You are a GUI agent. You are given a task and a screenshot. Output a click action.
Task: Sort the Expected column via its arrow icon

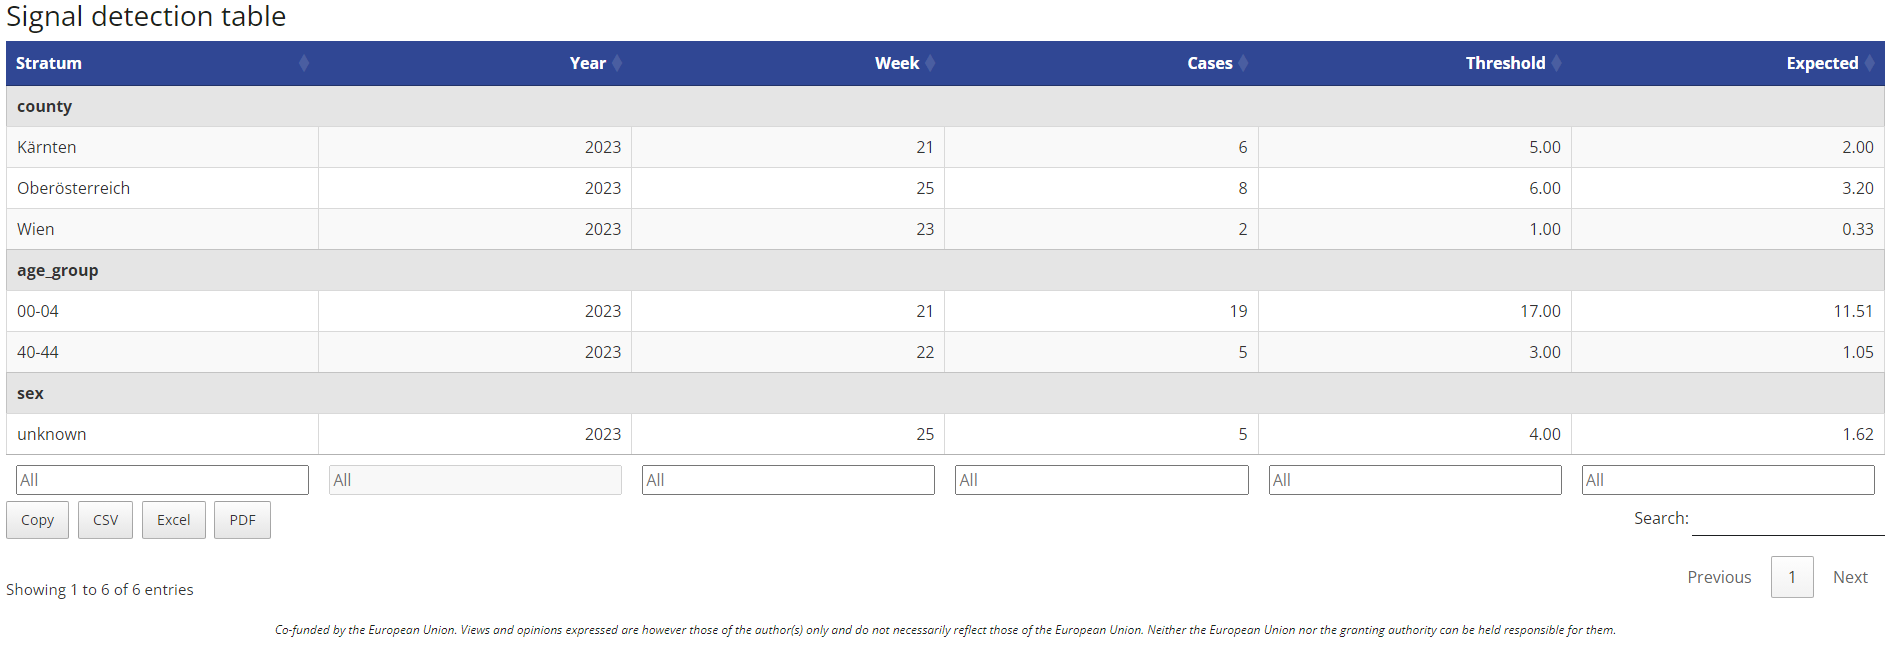tap(1869, 63)
